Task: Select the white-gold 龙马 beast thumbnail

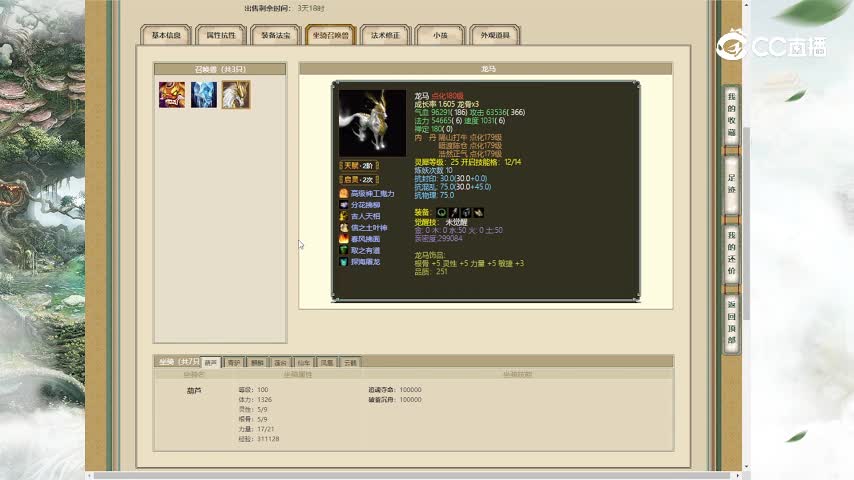Action: point(236,95)
